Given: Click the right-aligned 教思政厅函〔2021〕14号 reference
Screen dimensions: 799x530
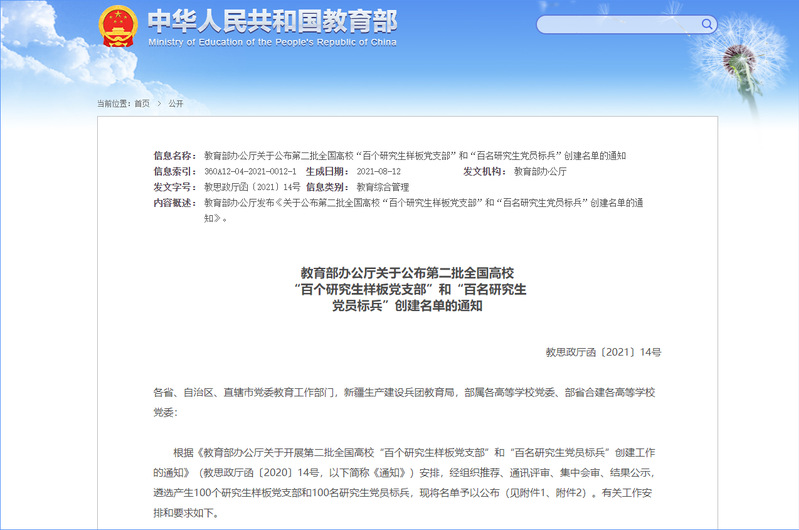Looking at the screenshot, I should coord(603,352).
